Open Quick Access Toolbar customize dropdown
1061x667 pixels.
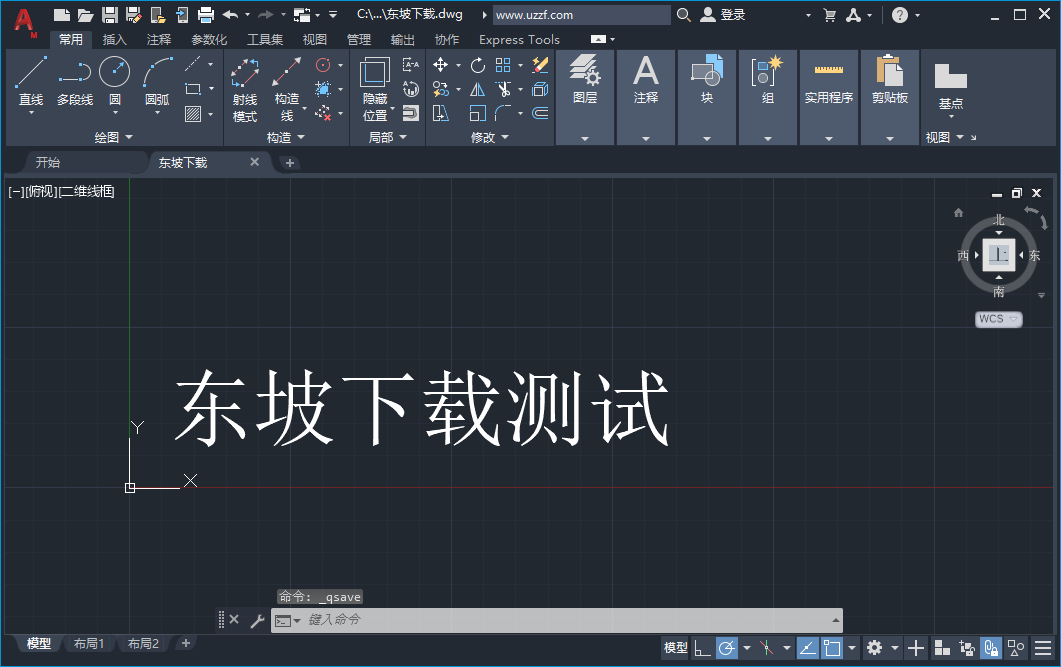tap(333, 15)
